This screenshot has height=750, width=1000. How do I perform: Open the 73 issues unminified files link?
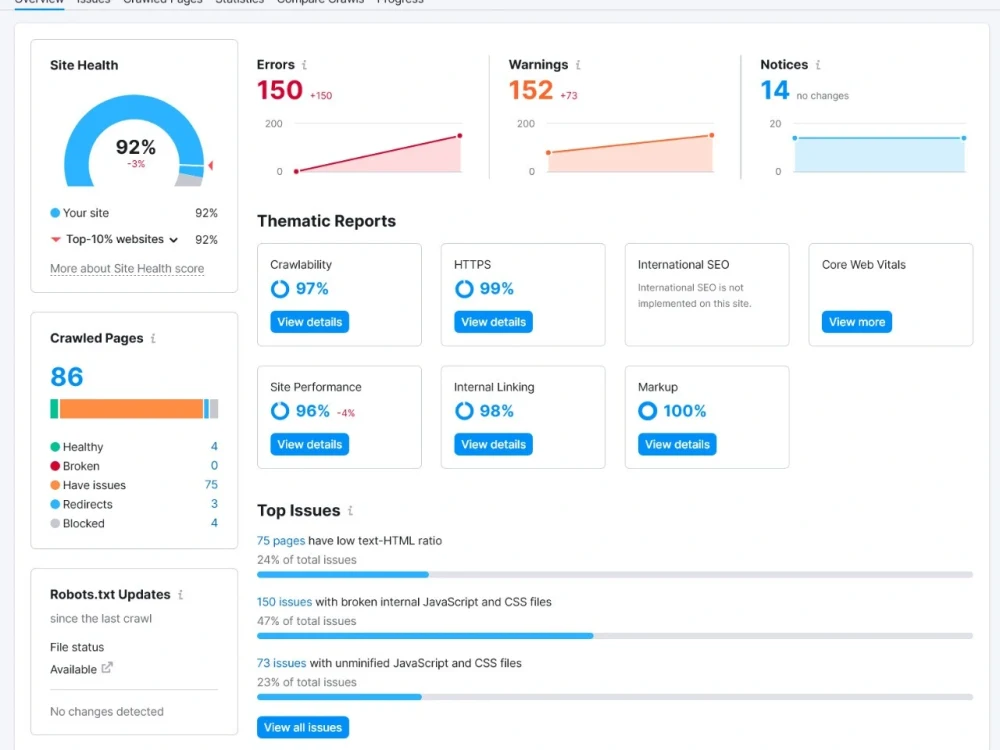click(x=281, y=663)
